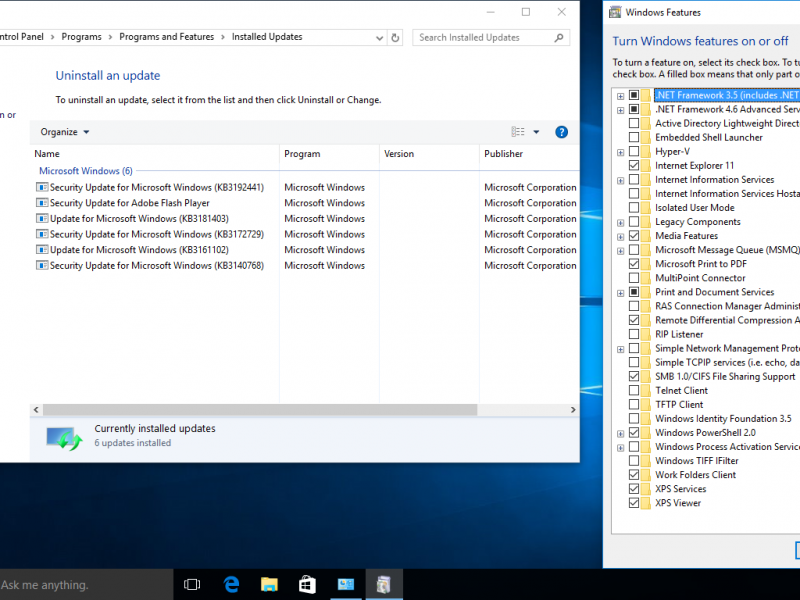Screen dimensions: 800x600
Task: Expand Print and Document Services node
Action: coord(620,293)
